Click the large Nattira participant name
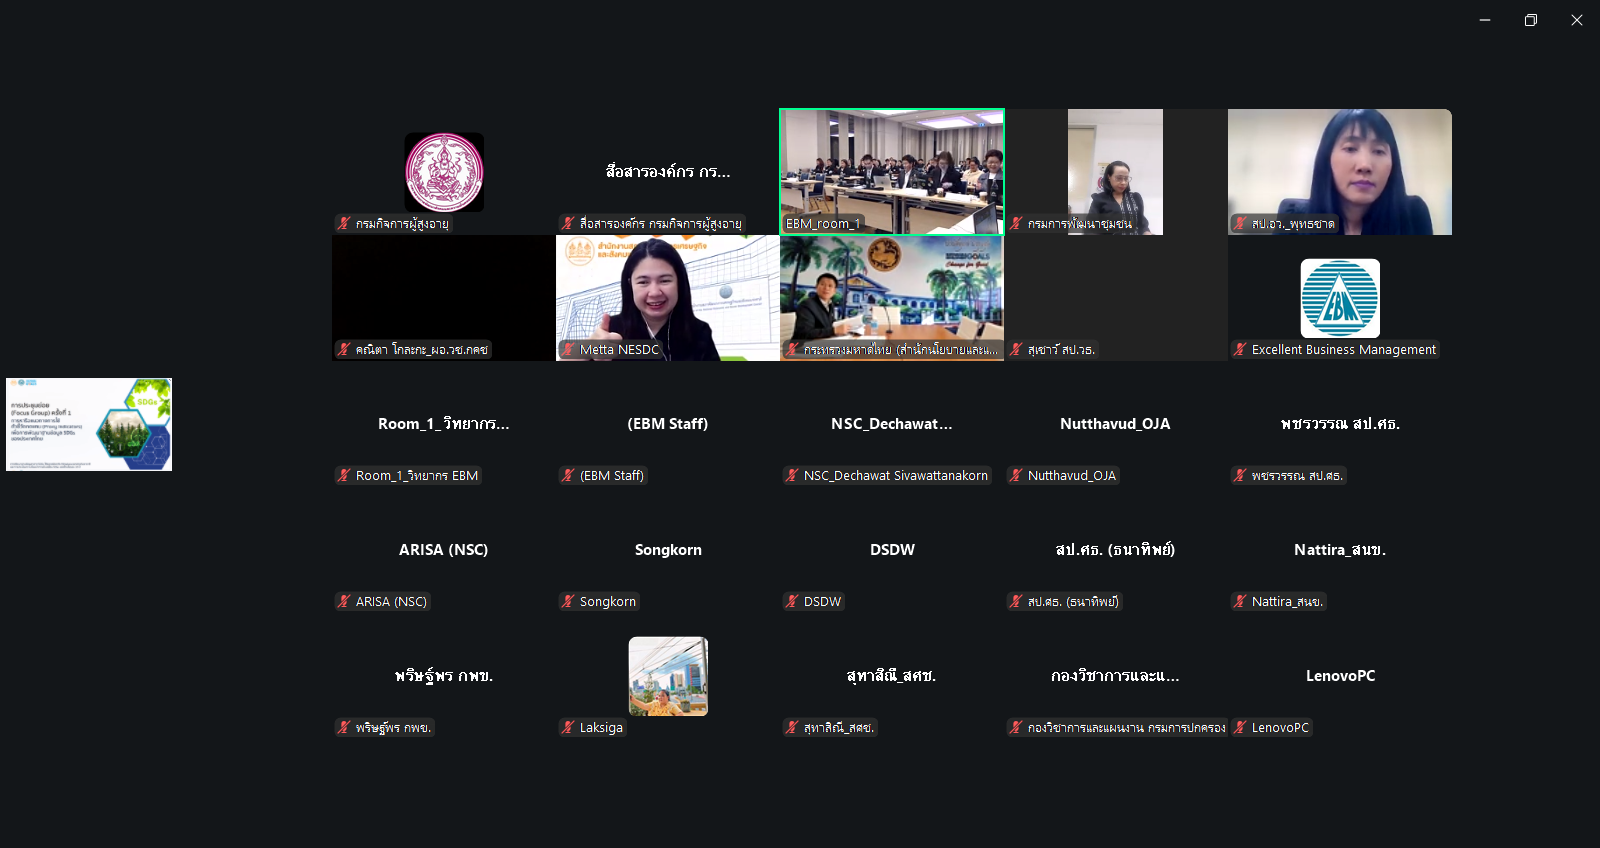 (1340, 550)
